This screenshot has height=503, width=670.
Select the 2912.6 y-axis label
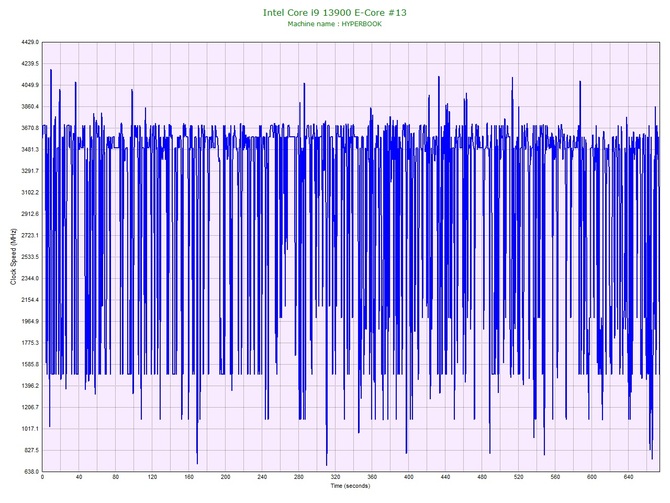coord(30,214)
